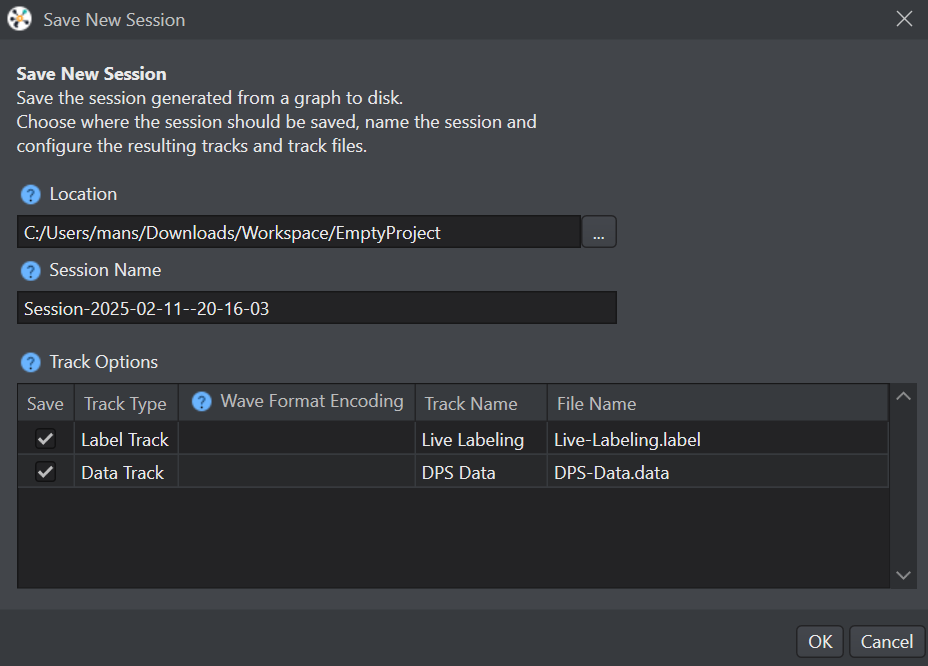Image resolution: width=928 pixels, height=666 pixels.
Task: Uncheck Save for the Label Track row
Action: [46, 439]
